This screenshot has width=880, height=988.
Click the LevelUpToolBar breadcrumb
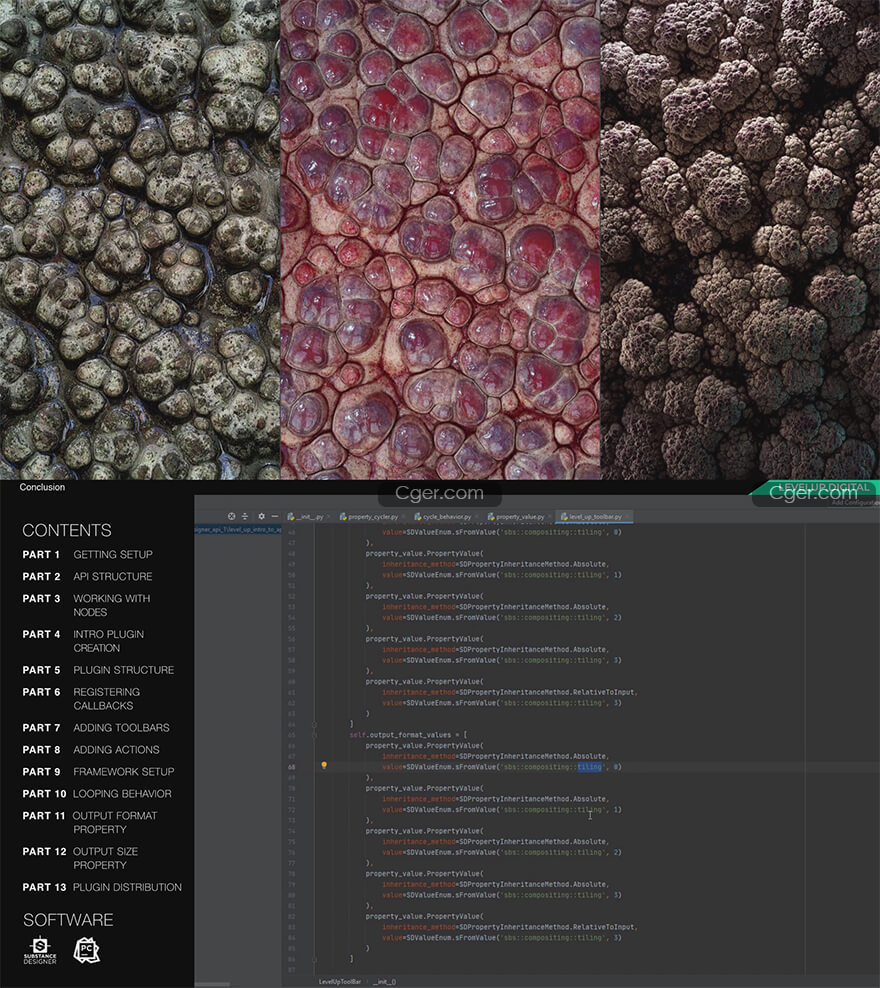coord(340,982)
